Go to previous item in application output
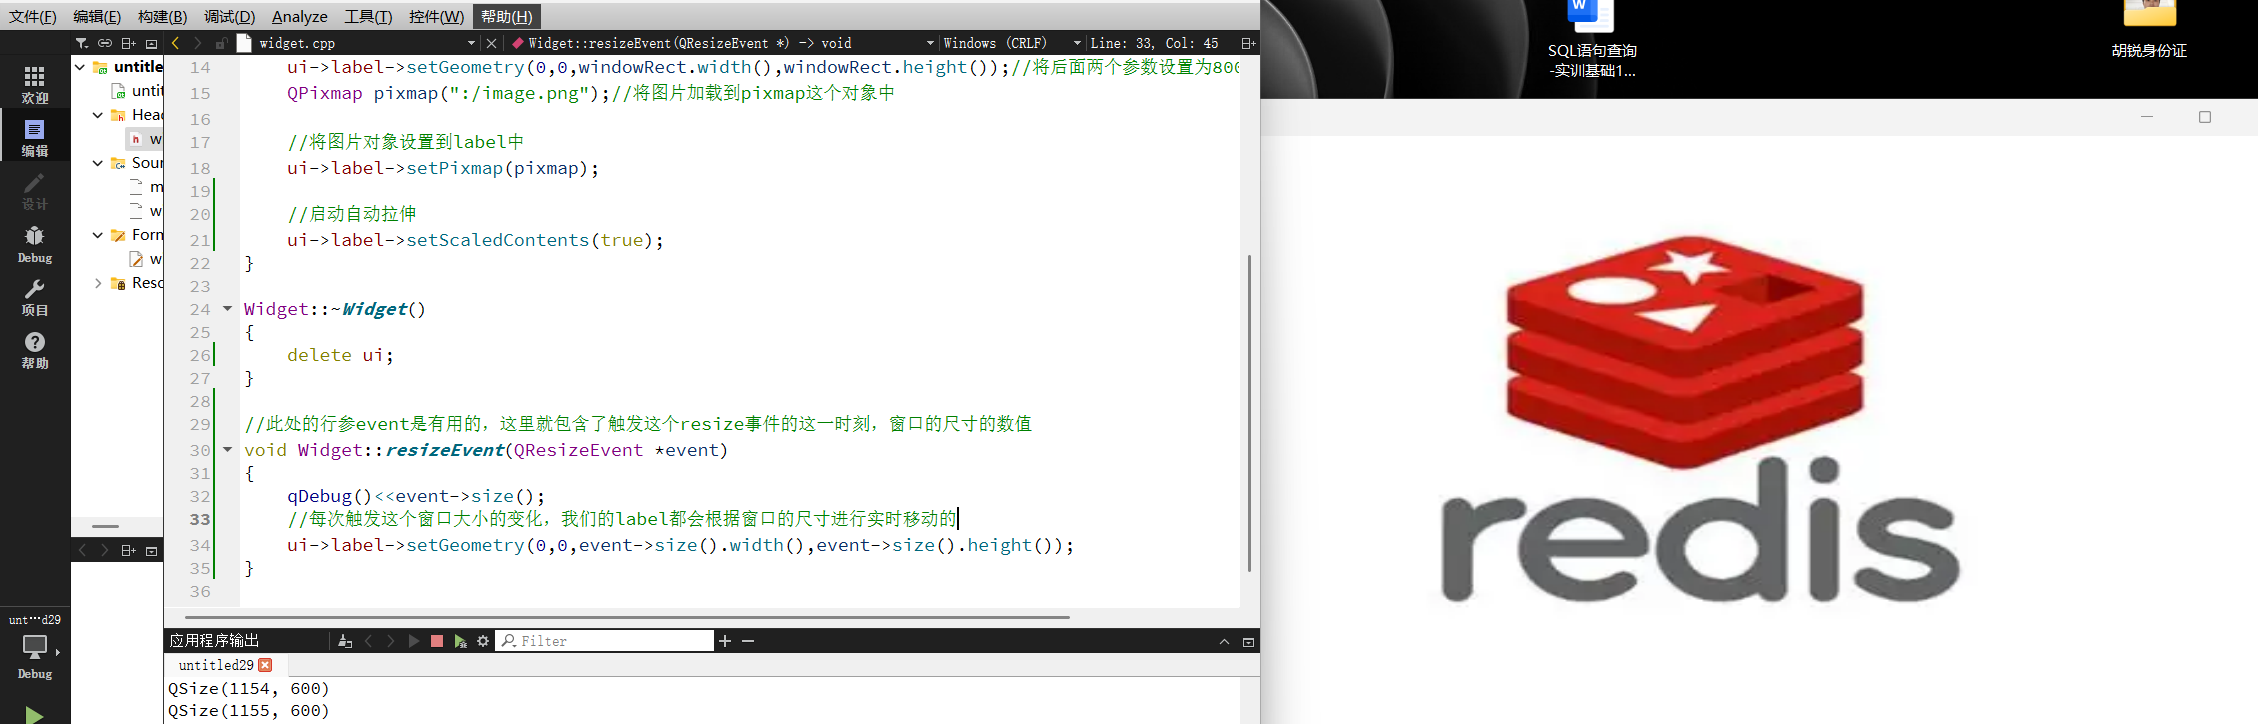This screenshot has width=2258, height=724. pyautogui.click(x=368, y=641)
